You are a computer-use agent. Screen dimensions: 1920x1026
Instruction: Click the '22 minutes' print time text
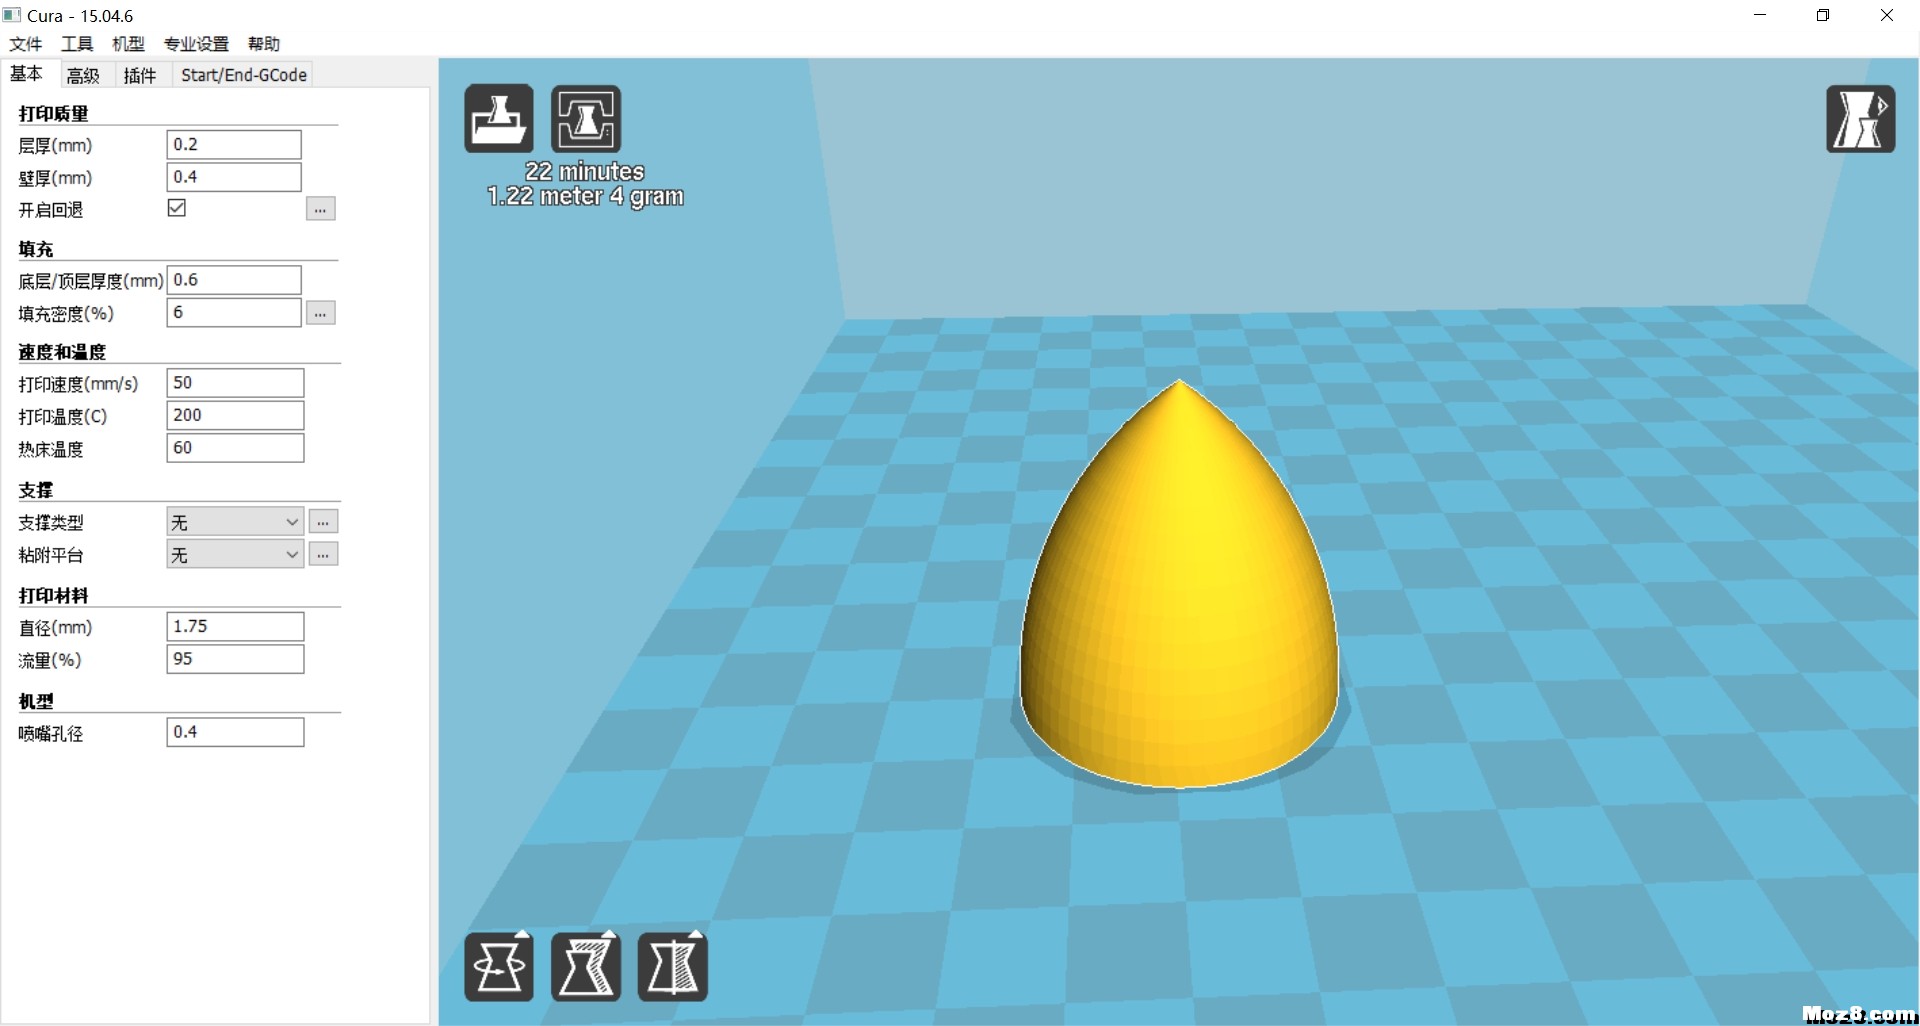[x=585, y=172]
